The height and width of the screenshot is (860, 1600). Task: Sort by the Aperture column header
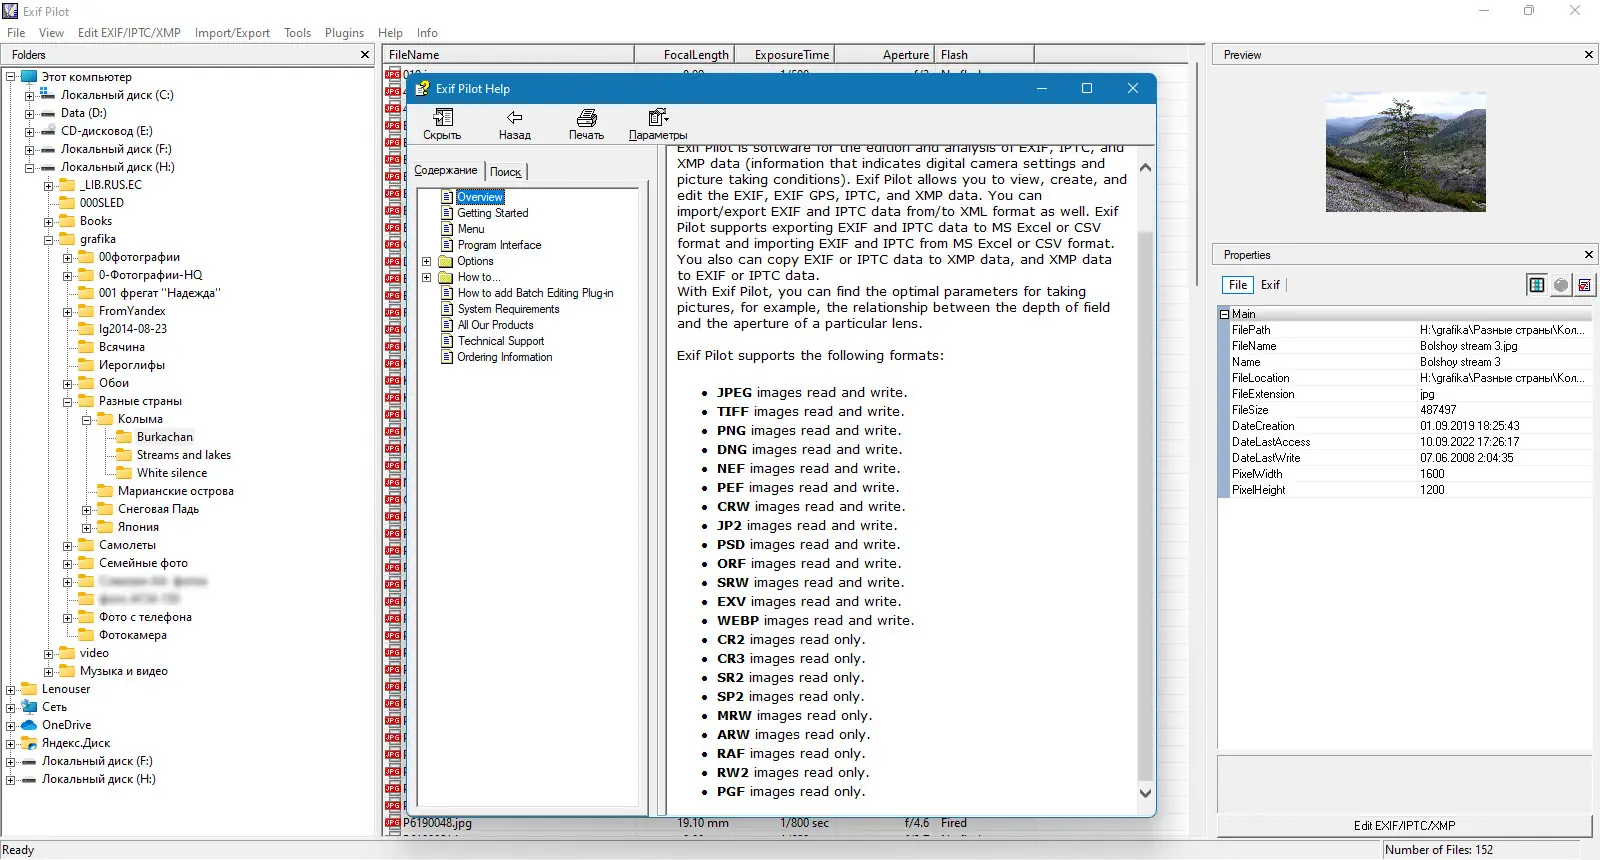point(885,55)
